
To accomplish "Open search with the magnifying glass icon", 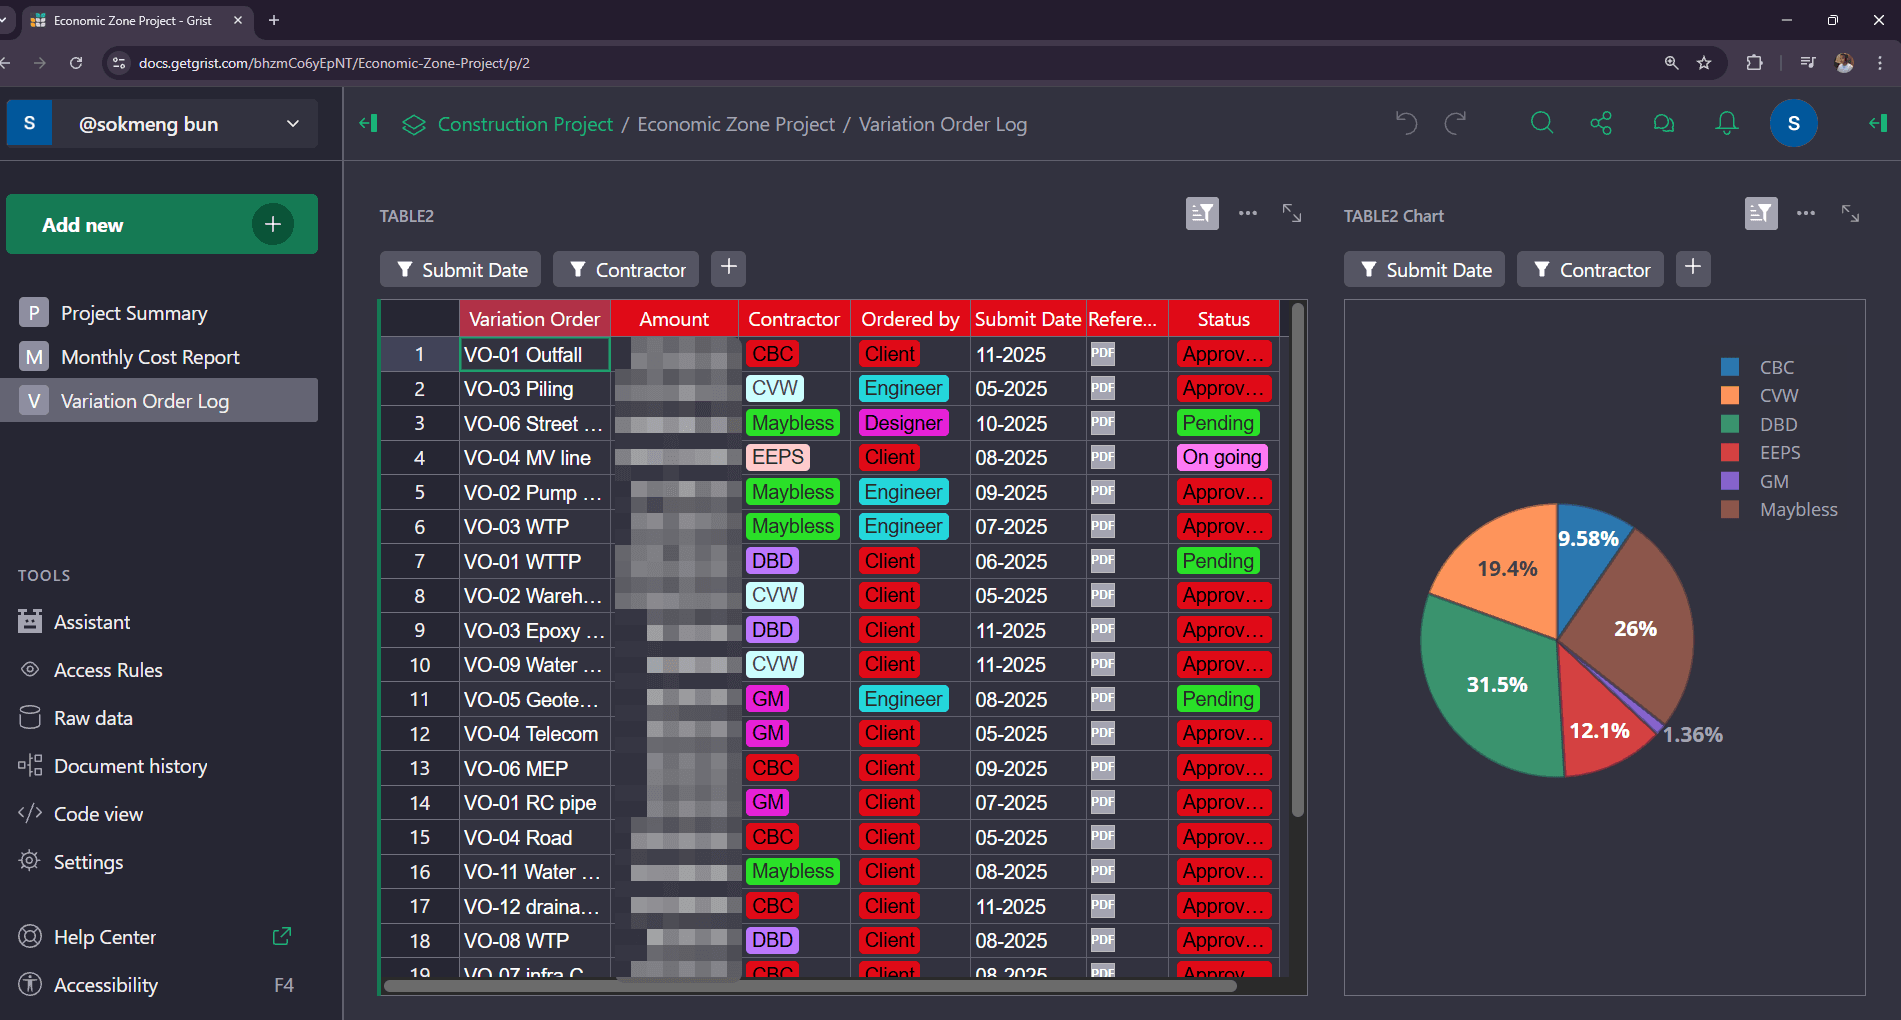I will pyautogui.click(x=1541, y=122).
